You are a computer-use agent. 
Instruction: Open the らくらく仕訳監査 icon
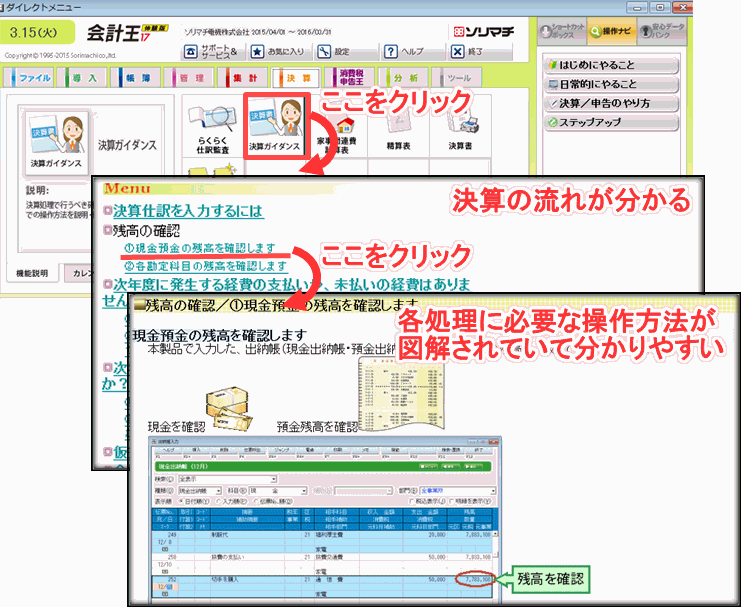coord(213,128)
